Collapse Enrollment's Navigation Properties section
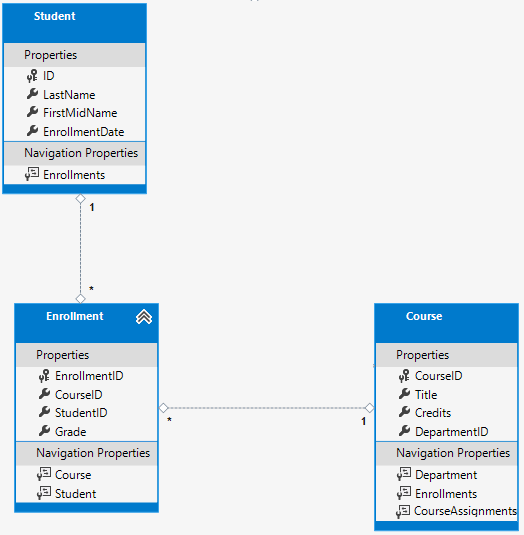The image size is (524, 535). pos(87,453)
